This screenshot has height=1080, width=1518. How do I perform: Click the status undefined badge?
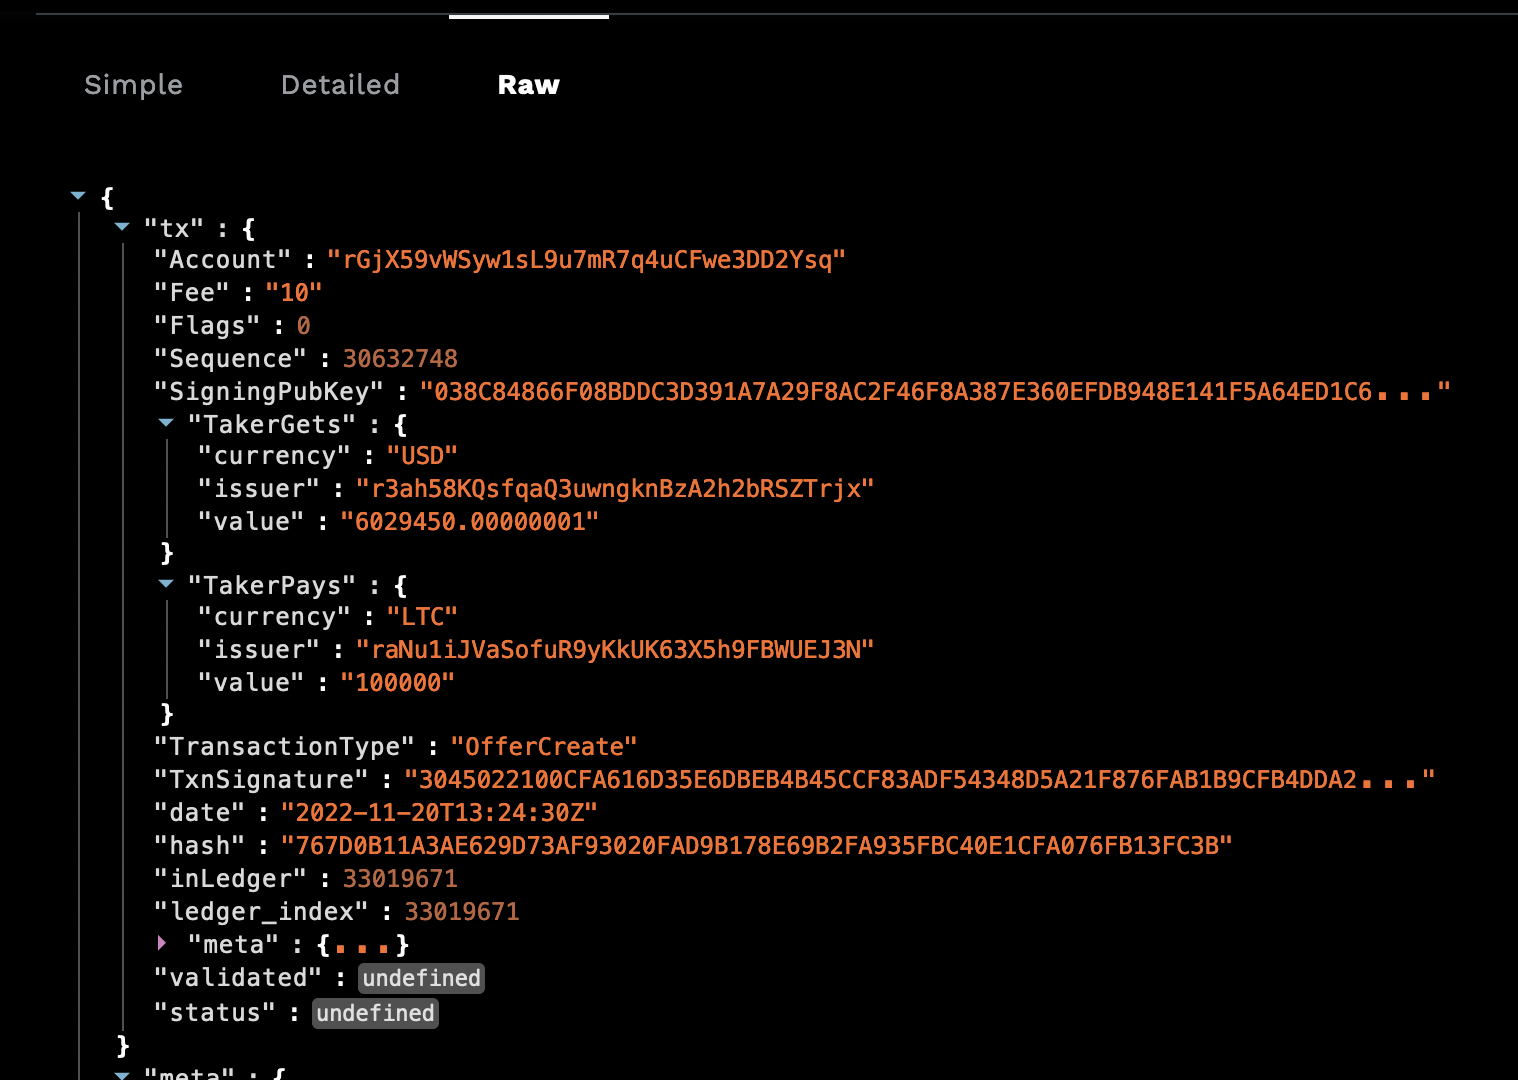375,1013
